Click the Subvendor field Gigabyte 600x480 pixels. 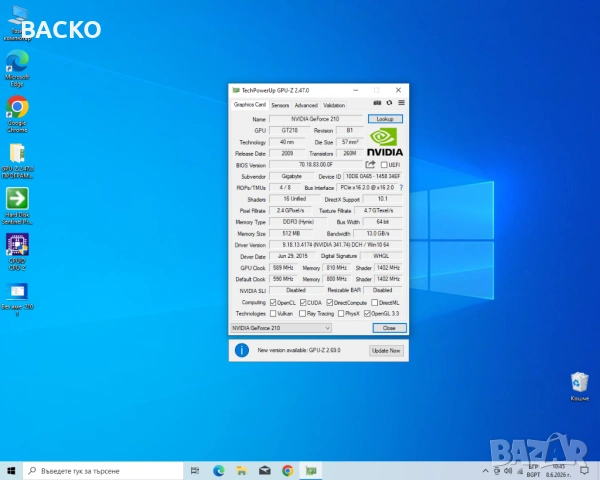(x=292, y=176)
